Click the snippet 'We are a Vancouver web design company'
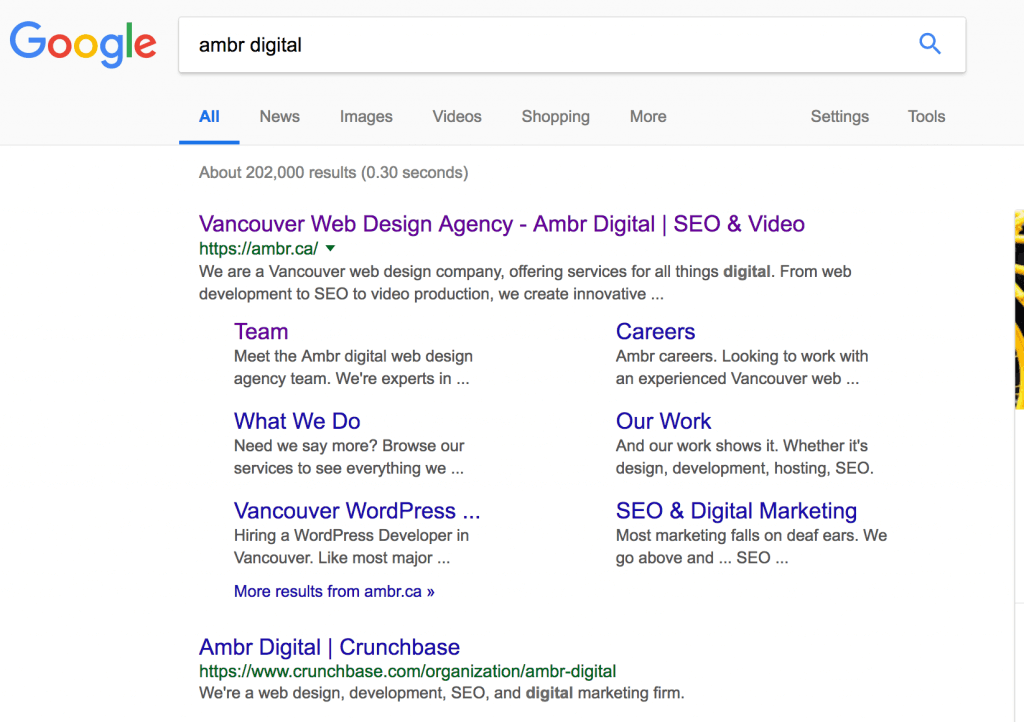Image resolution: width=1024 pixels, height=722 pixels. (x=525, y=283)
